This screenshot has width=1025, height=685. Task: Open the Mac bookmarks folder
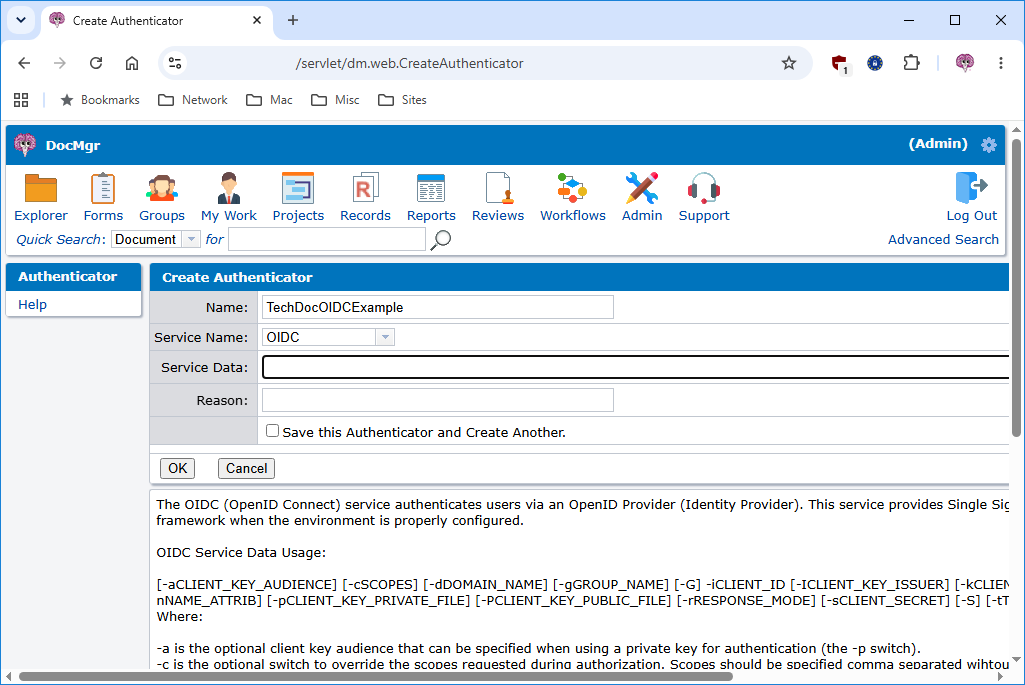(269, 100)
